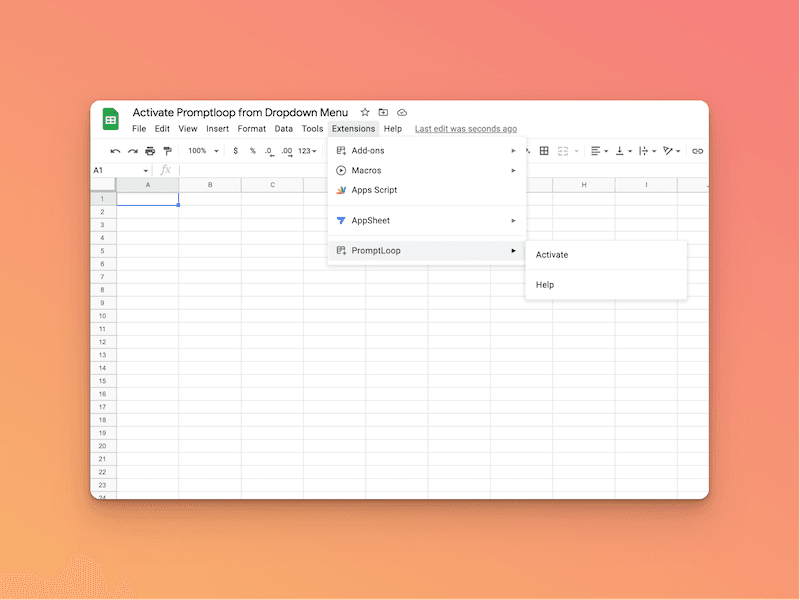Open the View menu
800x600 pixels.
tap(188, 129)
